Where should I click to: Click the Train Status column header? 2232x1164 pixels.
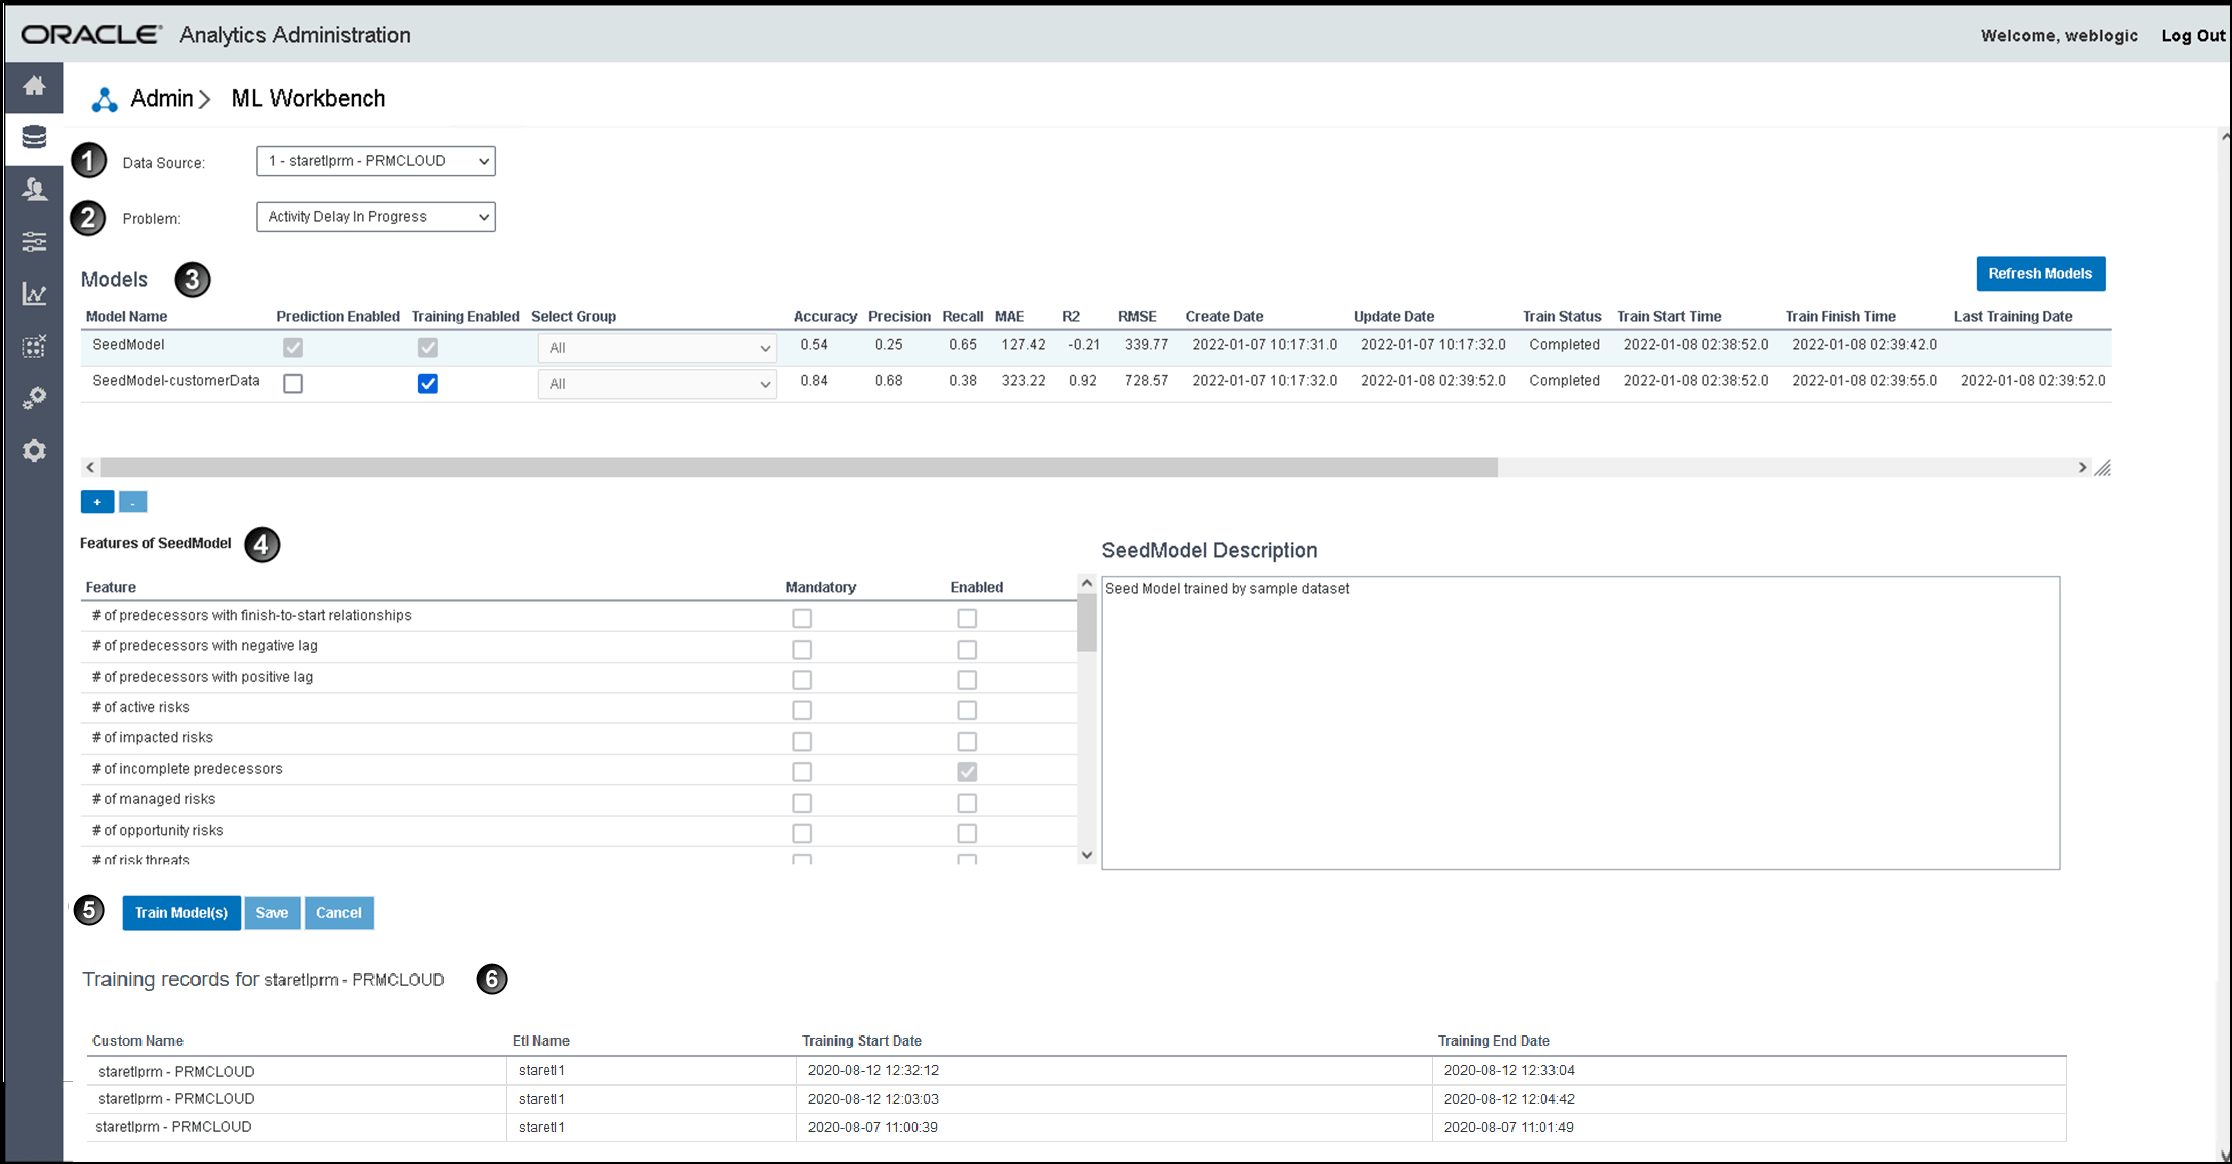(x=1562, y=317)
